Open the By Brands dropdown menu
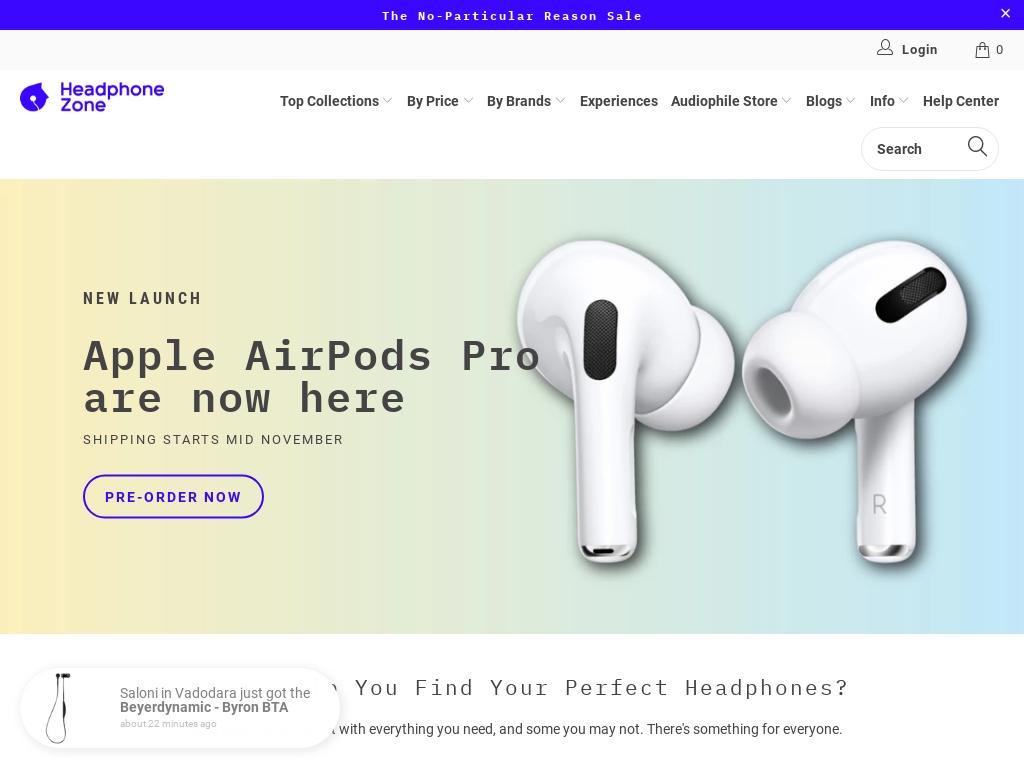The image size is (1024, 768). [x=526, y=101]
